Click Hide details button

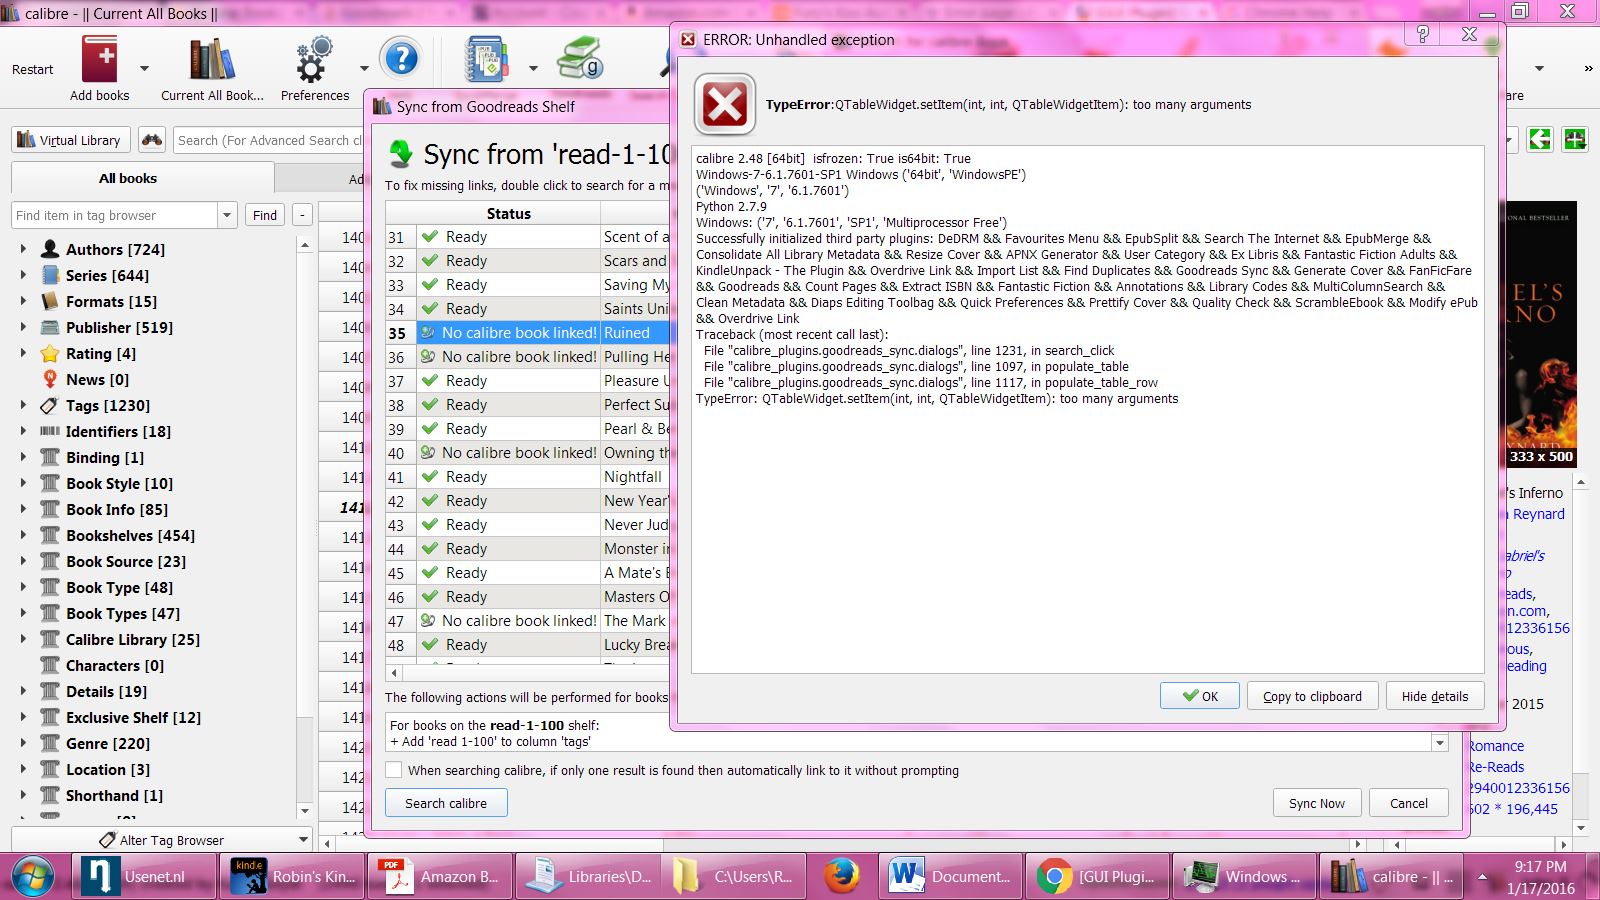[1435, 696]
